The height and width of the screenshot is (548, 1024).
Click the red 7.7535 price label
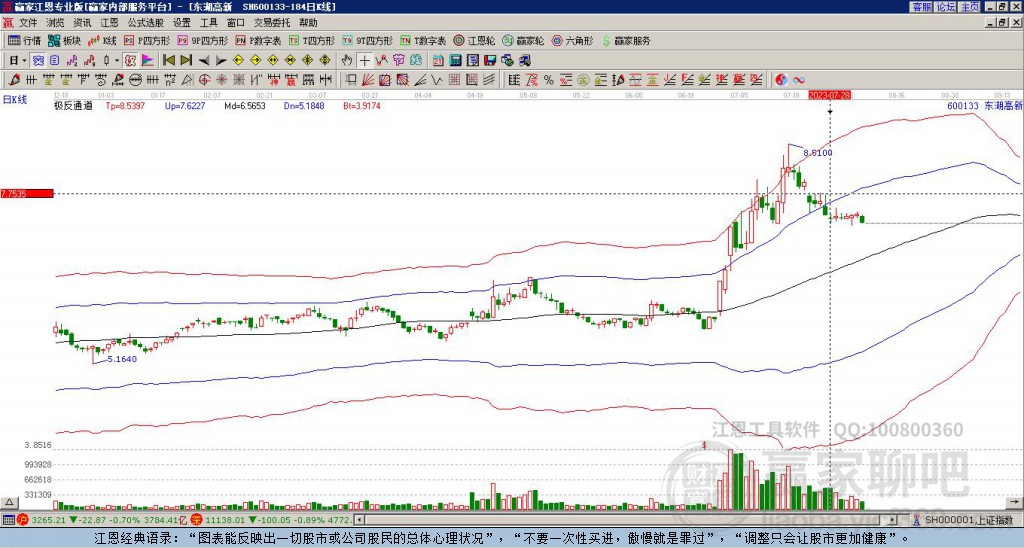27,194
